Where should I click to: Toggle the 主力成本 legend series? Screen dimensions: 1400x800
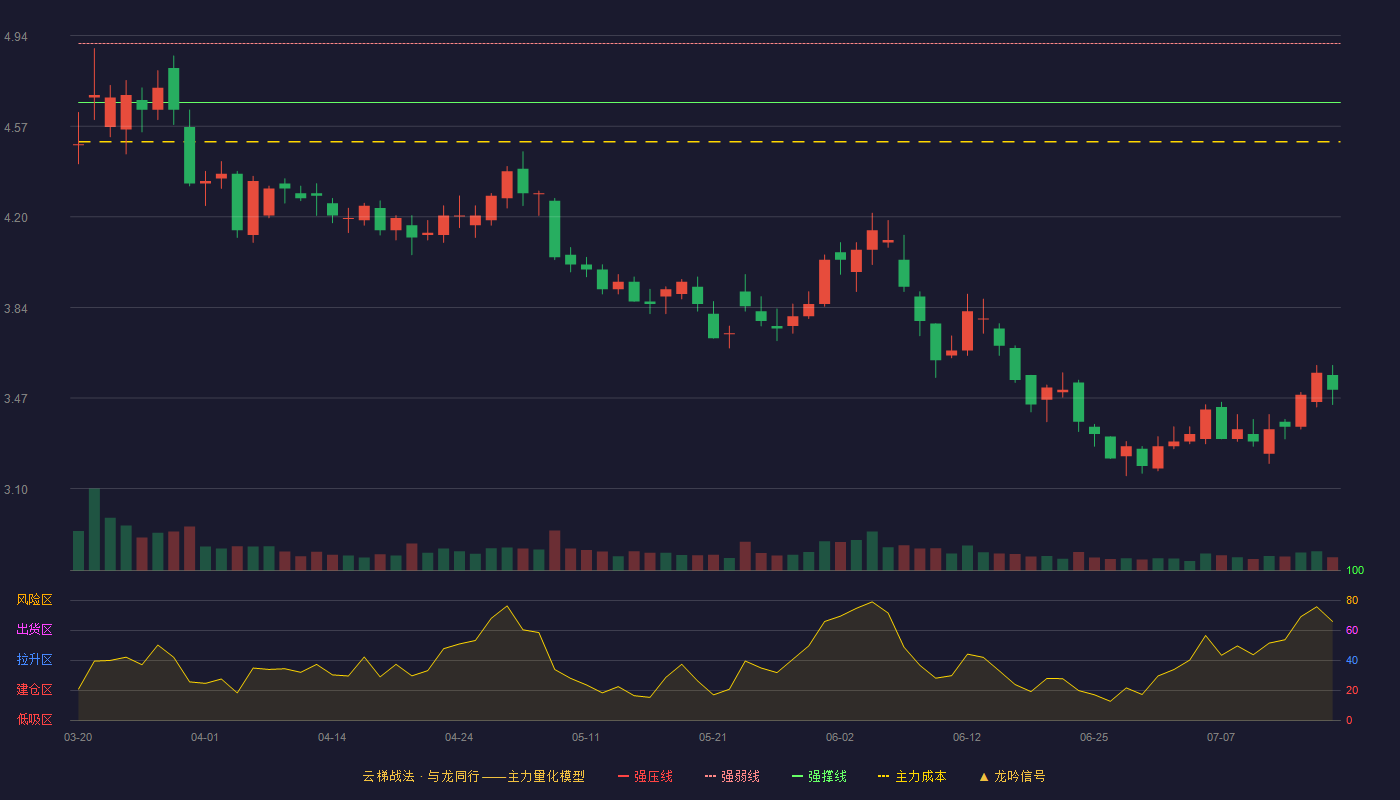coord(912,776)
